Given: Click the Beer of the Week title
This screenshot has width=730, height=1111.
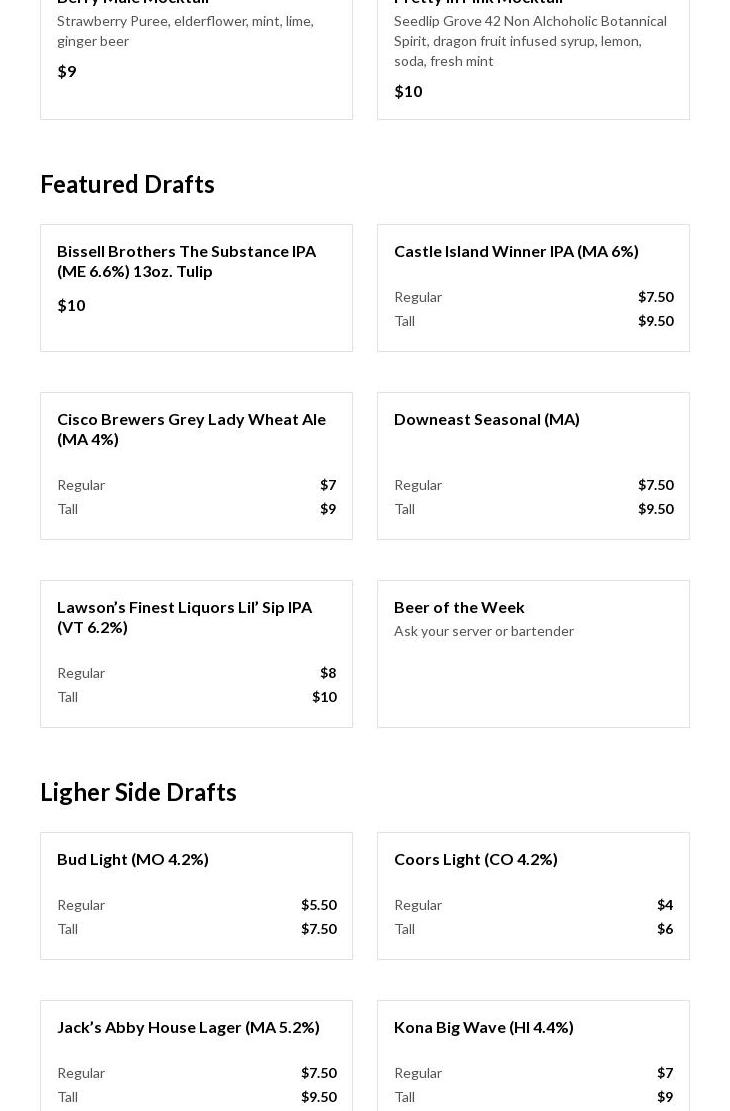Looking at the screenshot, I should [459, 607].
